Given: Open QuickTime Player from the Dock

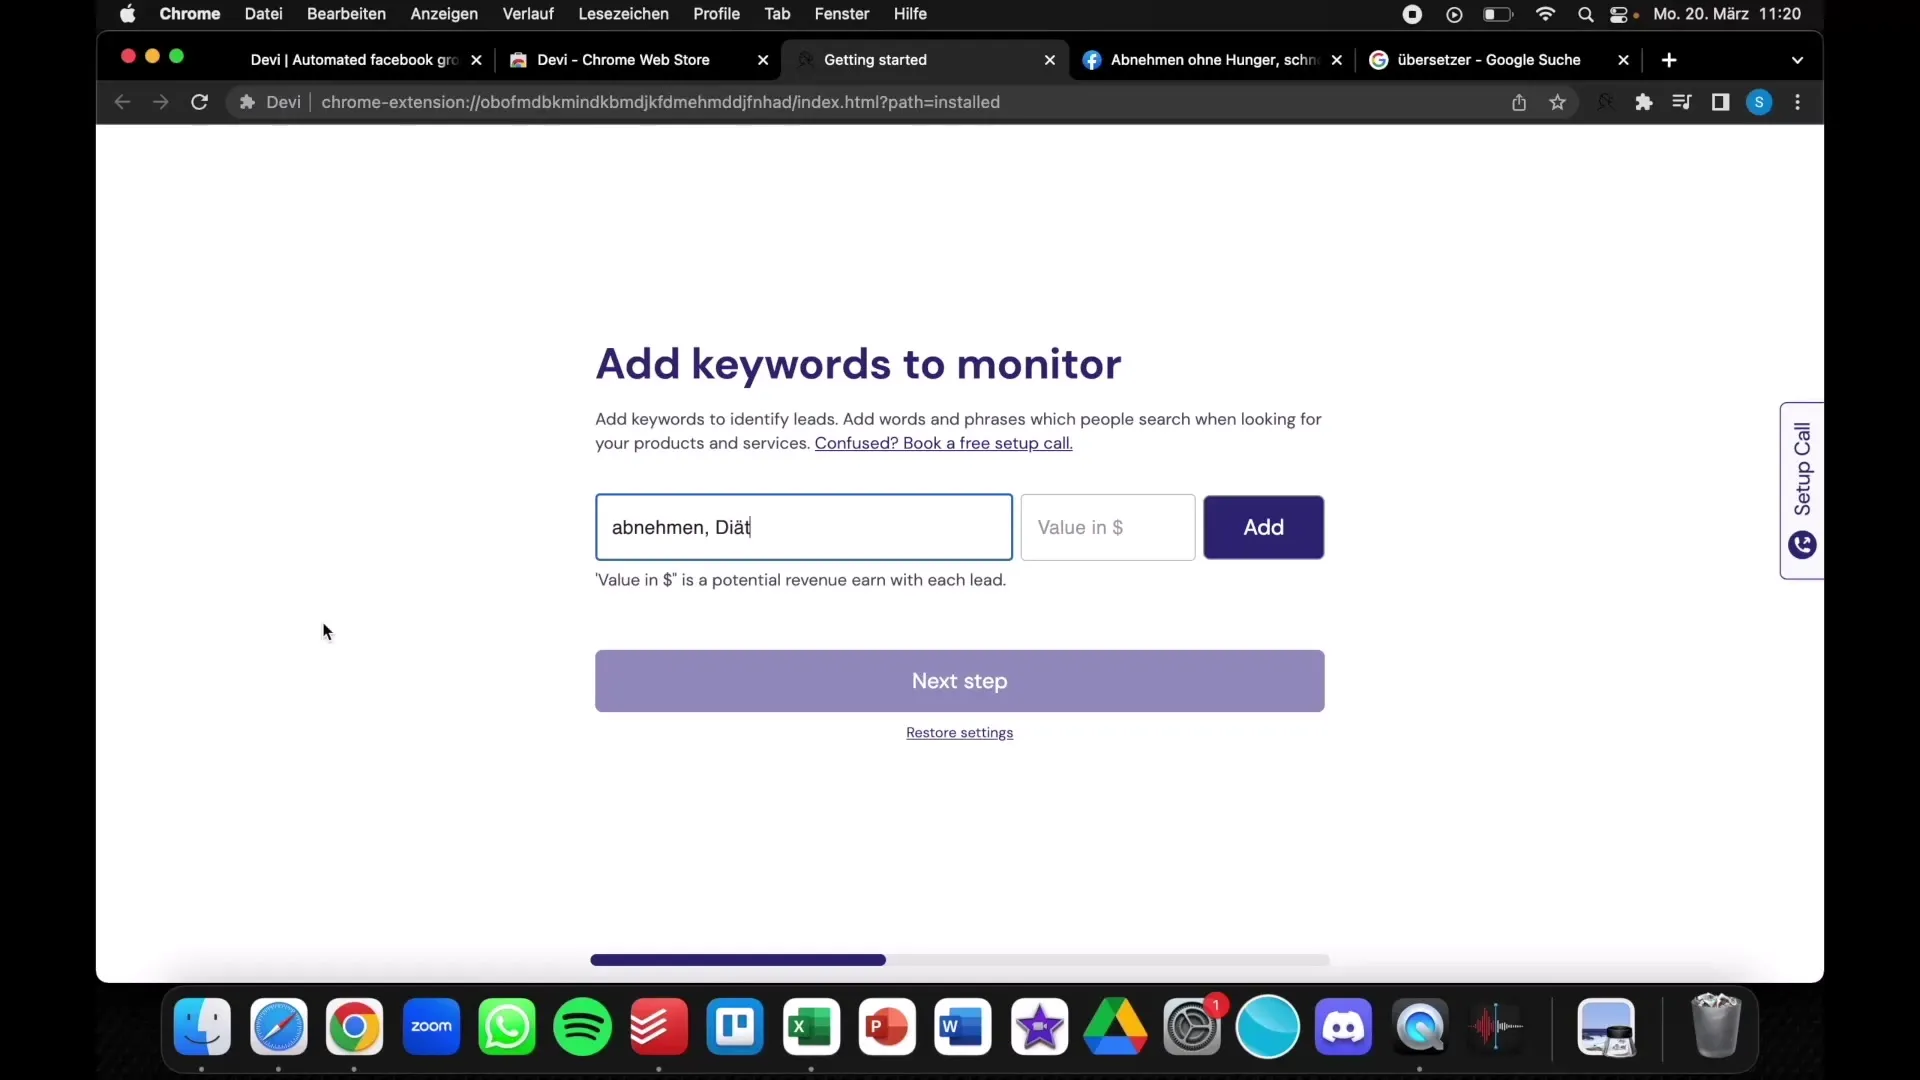Looking at the screenshot, I should (1420, 1027).
